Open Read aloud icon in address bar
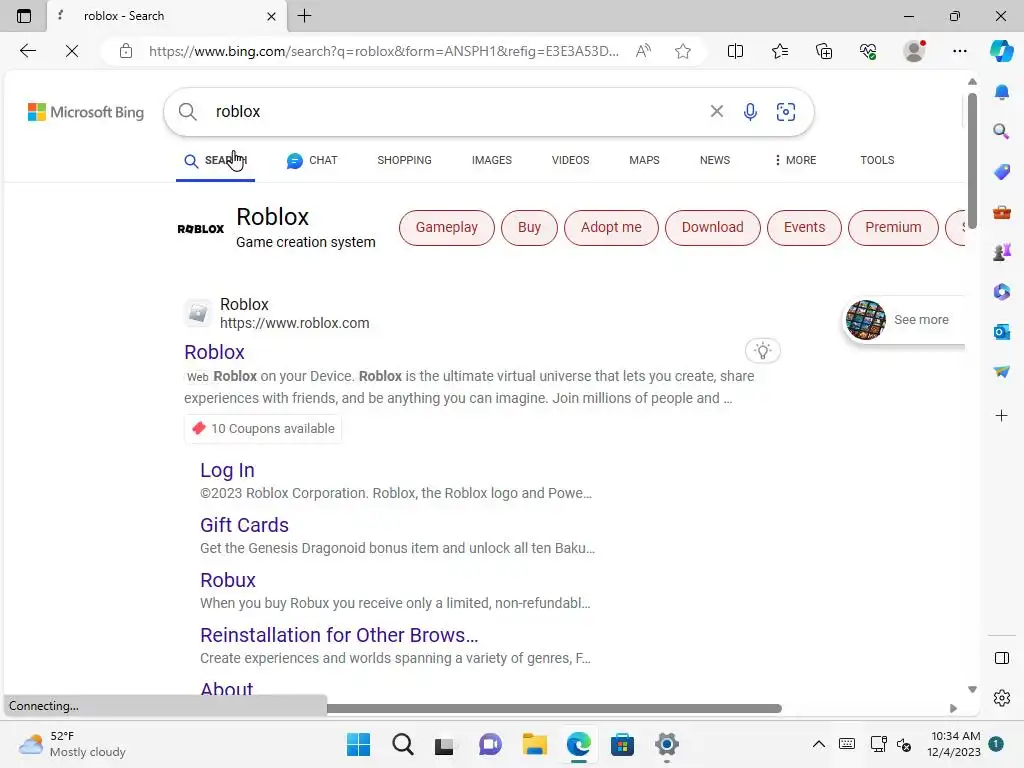The width and height of the screenshot is (1024, 768). 643,51
